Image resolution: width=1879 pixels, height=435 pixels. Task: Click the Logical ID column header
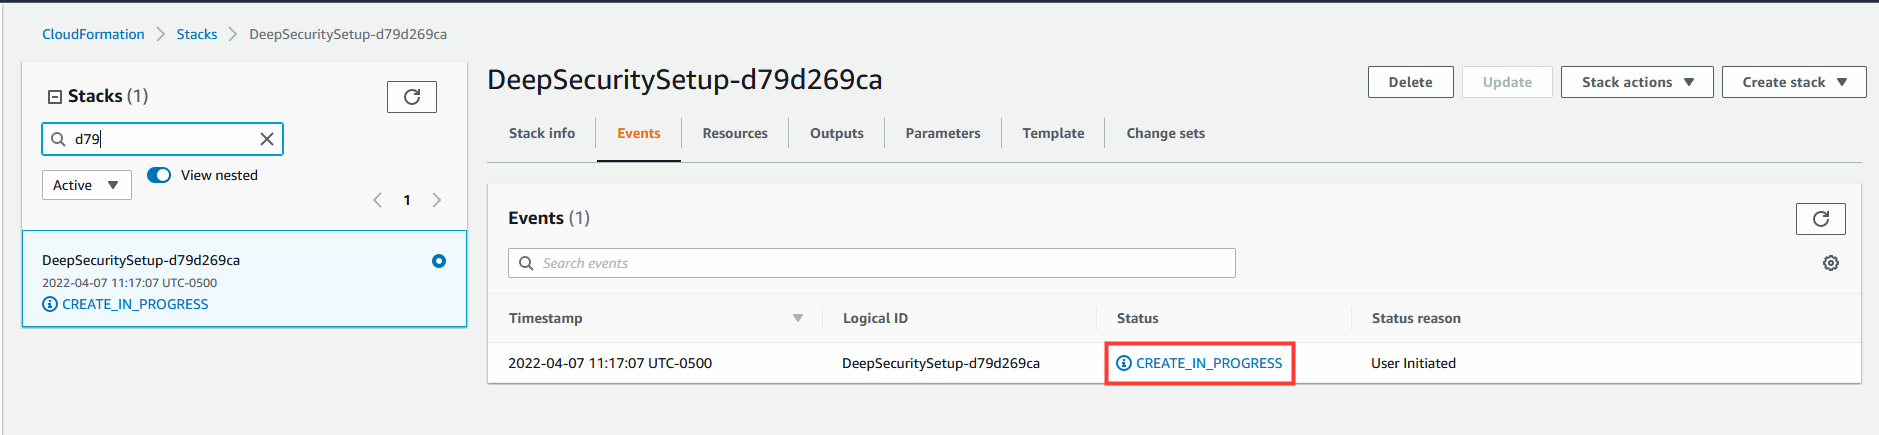pyautogui.click(x=875, y=318)
